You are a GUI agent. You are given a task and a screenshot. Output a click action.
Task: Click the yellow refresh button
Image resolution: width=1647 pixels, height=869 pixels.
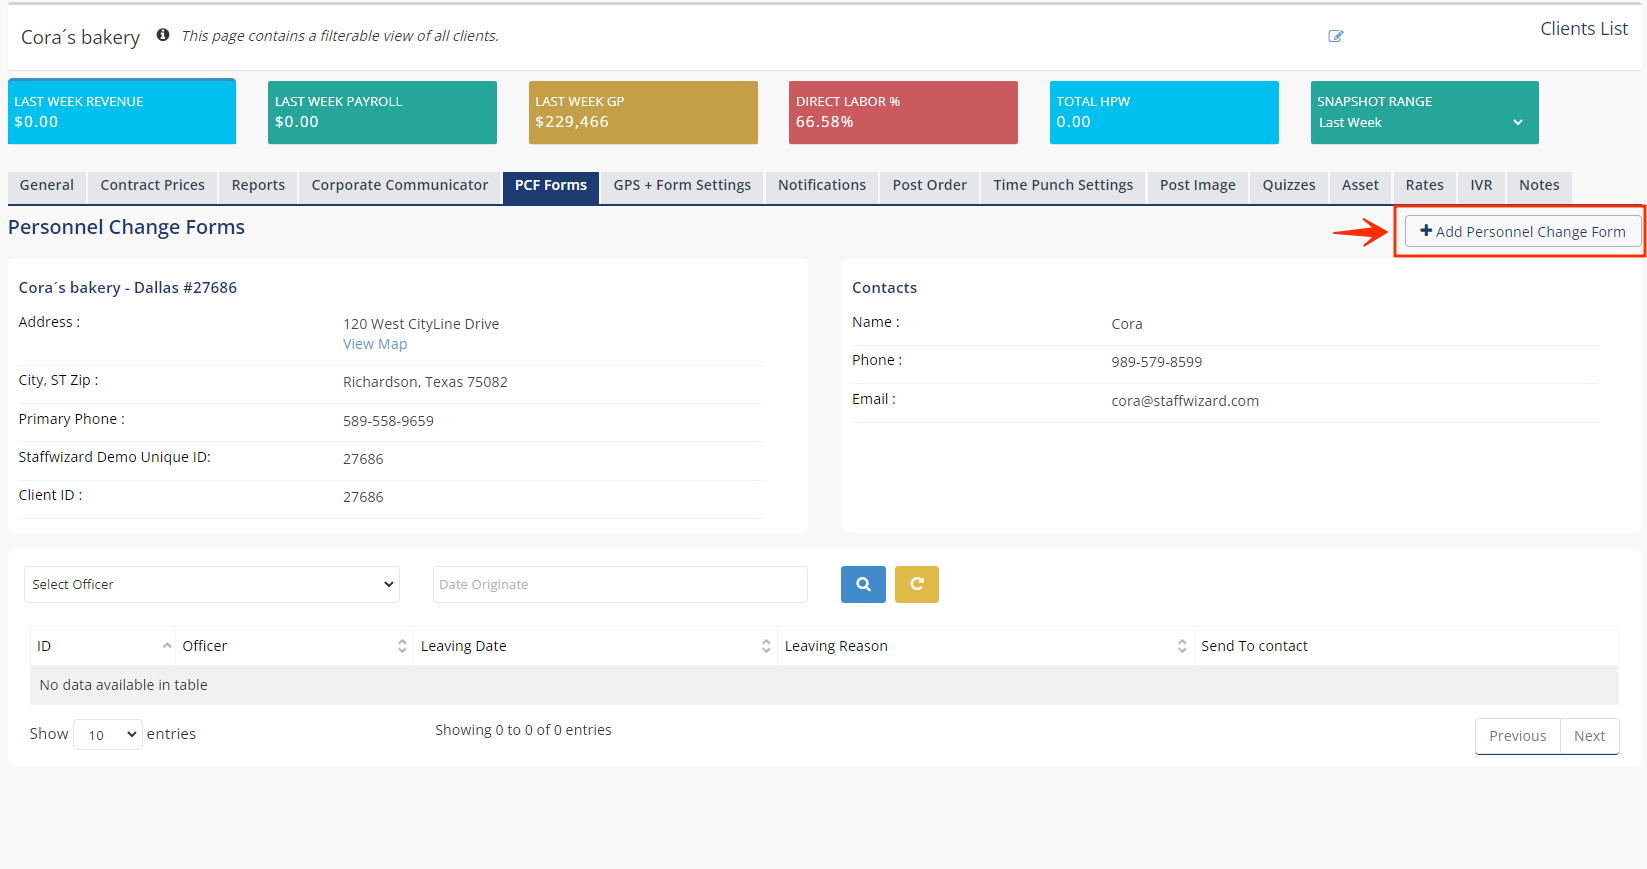point(916,585)
